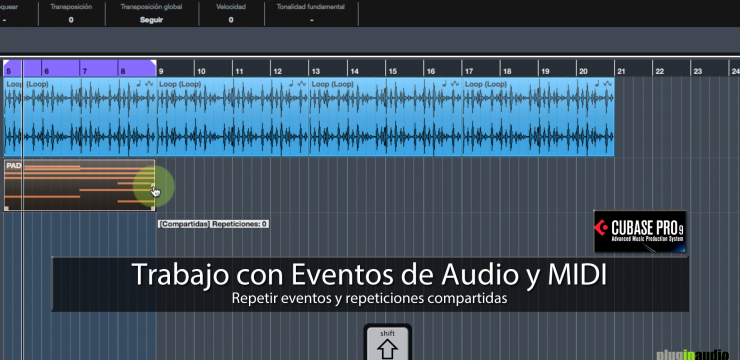The height and width of the screenshot is (360, 740).
Task: Select the Loop audio event starting at bar 9
Action: point(233,117)
